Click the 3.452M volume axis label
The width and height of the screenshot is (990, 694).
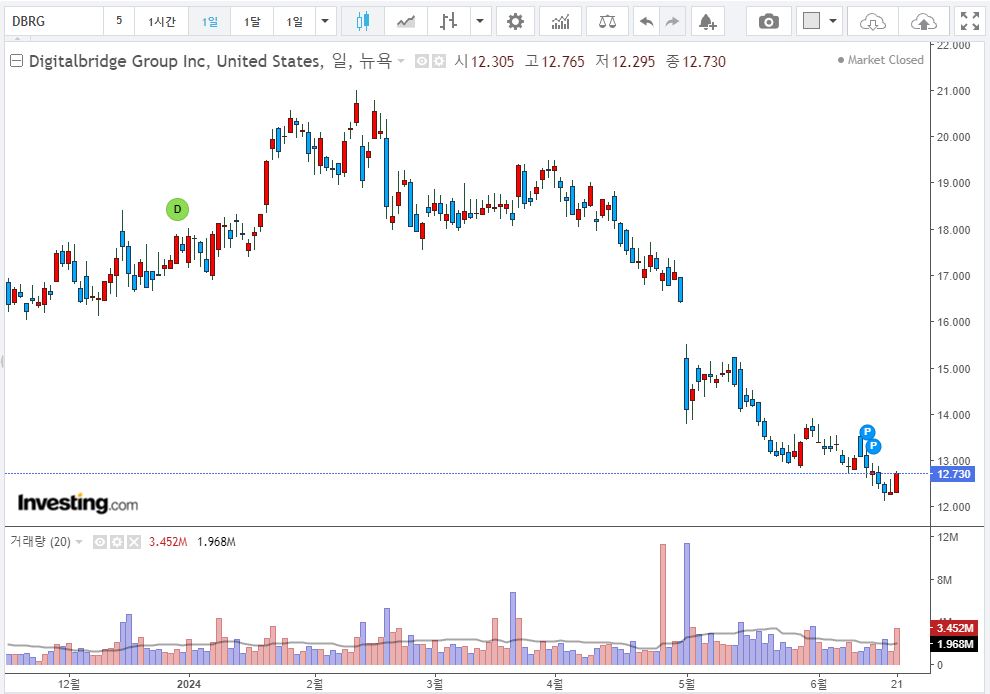(x=954, y=628)
